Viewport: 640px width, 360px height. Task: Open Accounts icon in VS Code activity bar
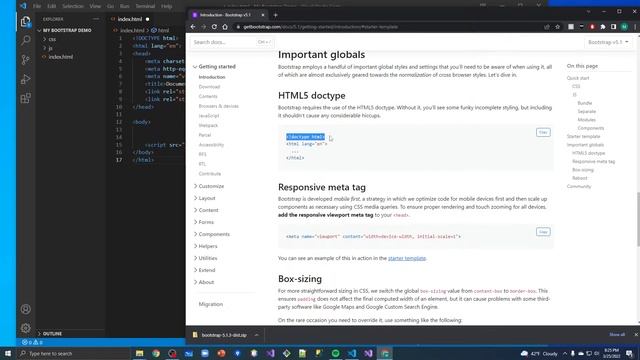point(25,309)
